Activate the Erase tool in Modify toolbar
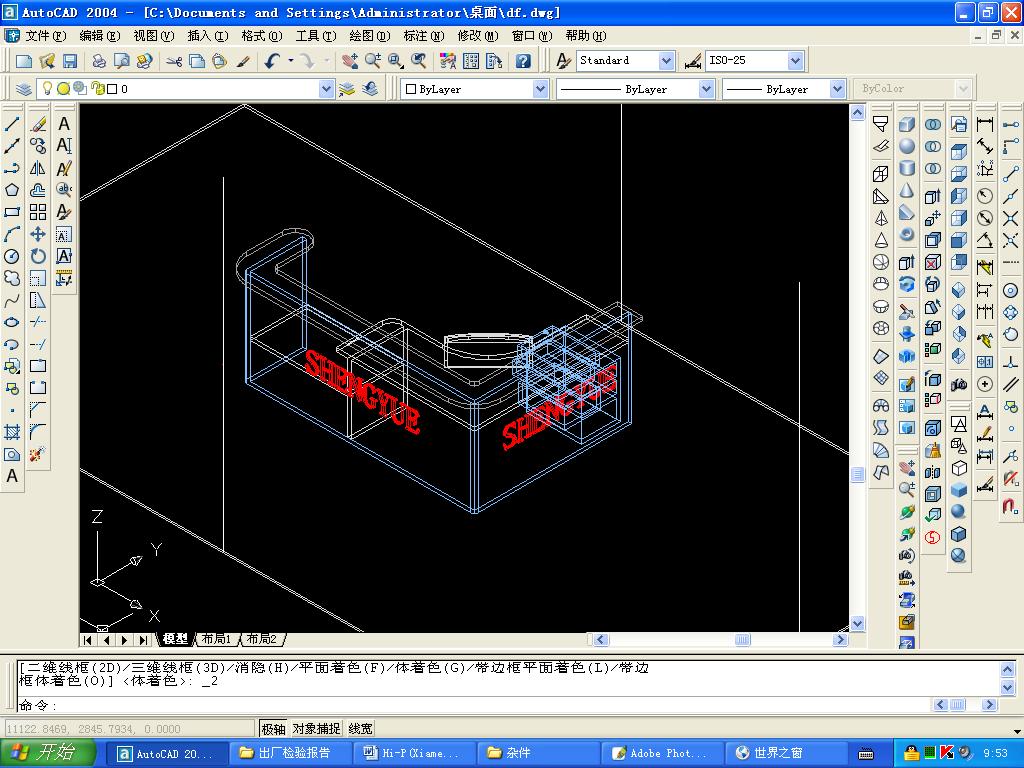This screenshot has height=768, width=1024. click(x=38, y=124)
